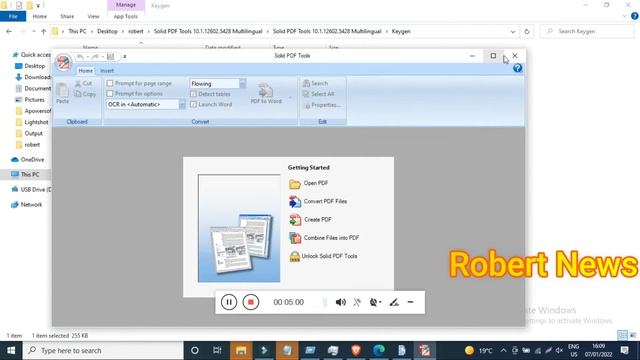Open the Flowing layout mode dropdown
Image resolution: width=640 pixels, height=360 pixels.
tap(242, 84)
